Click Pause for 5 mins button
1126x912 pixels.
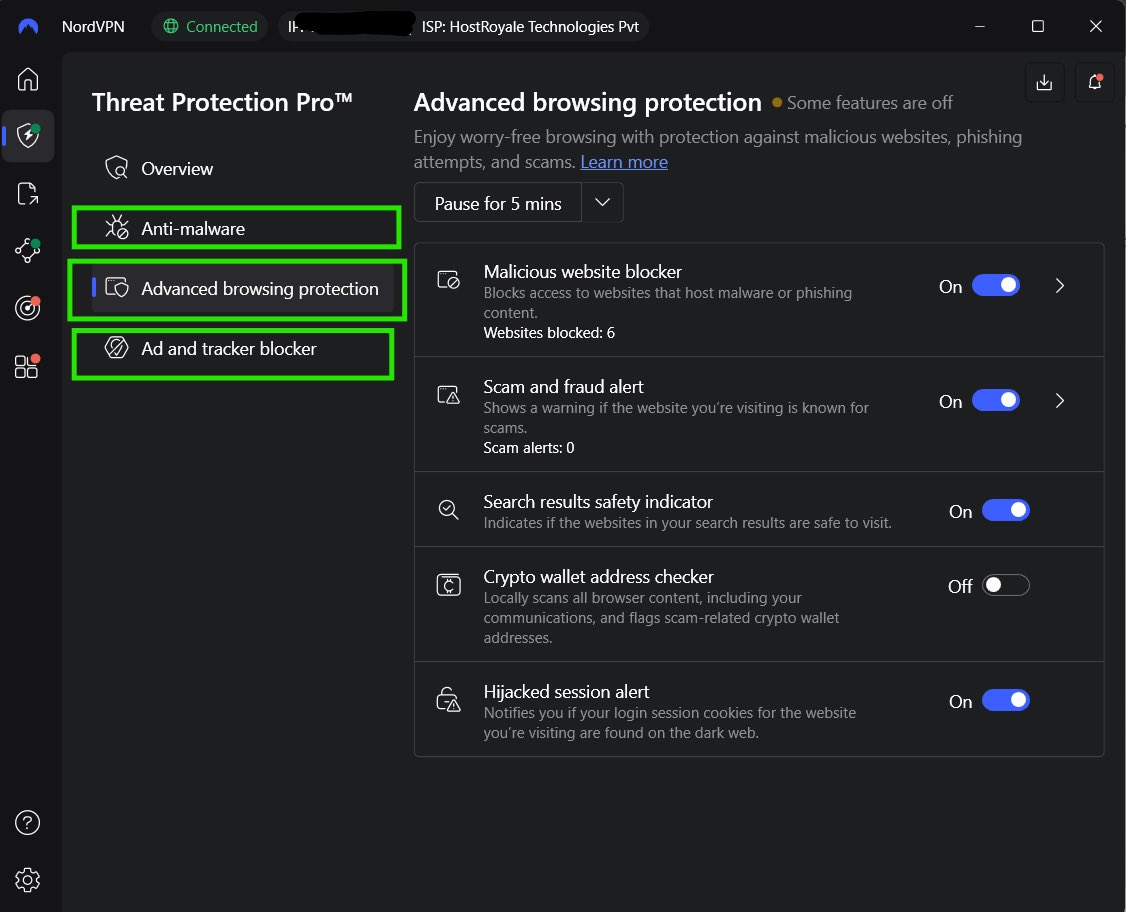[498, 203]
